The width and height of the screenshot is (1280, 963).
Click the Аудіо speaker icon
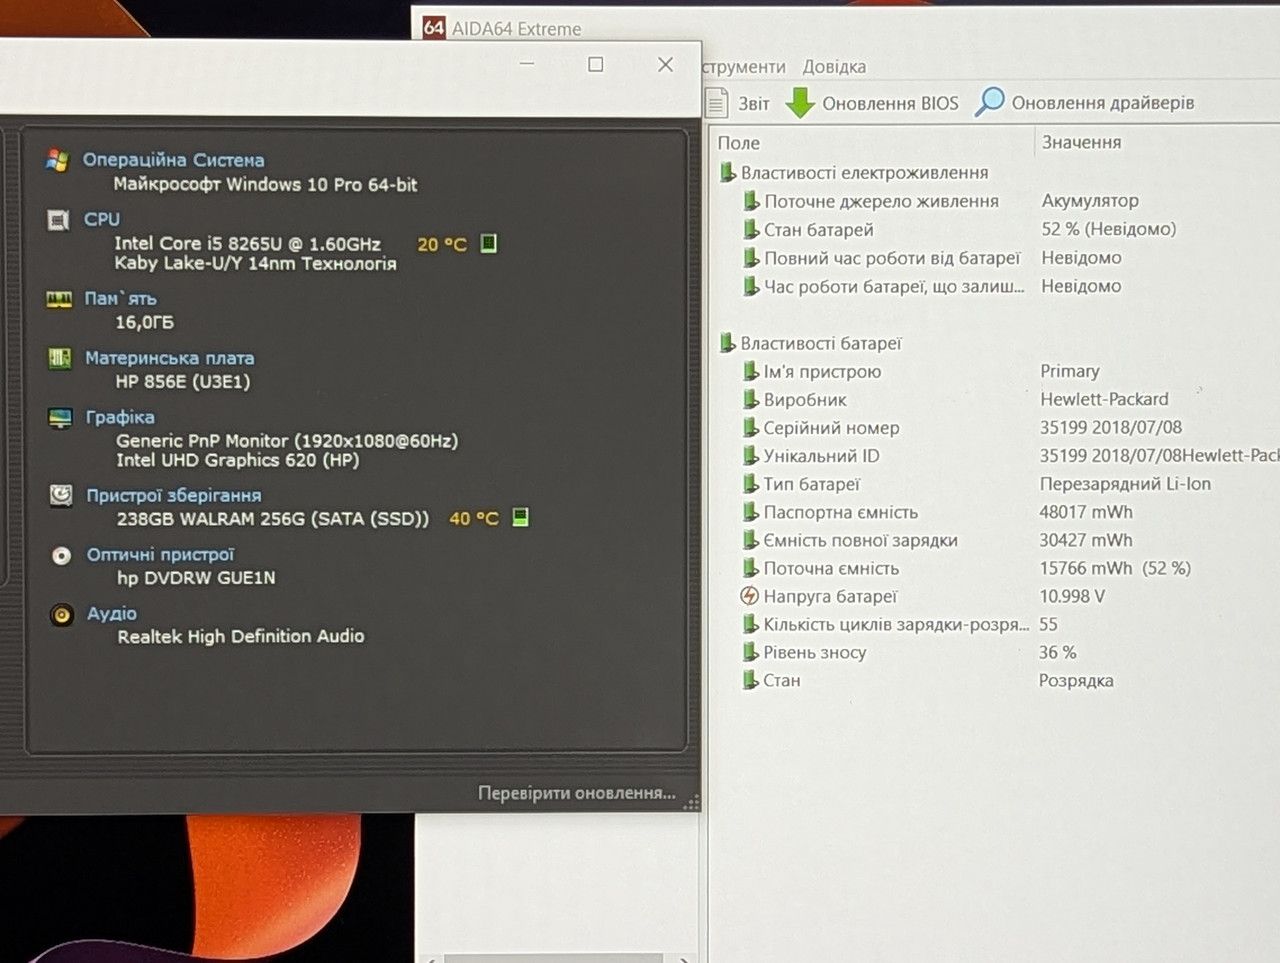(x=62, y=614)
